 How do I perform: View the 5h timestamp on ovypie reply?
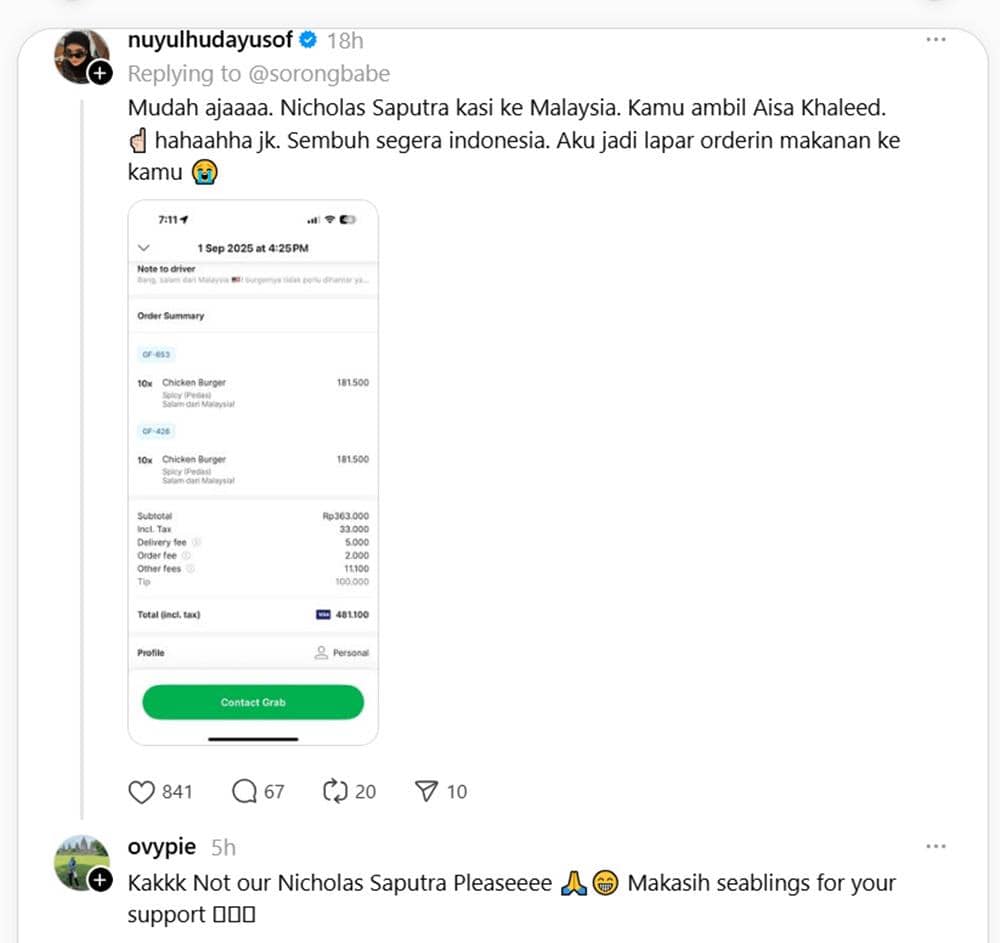(223, 847)
